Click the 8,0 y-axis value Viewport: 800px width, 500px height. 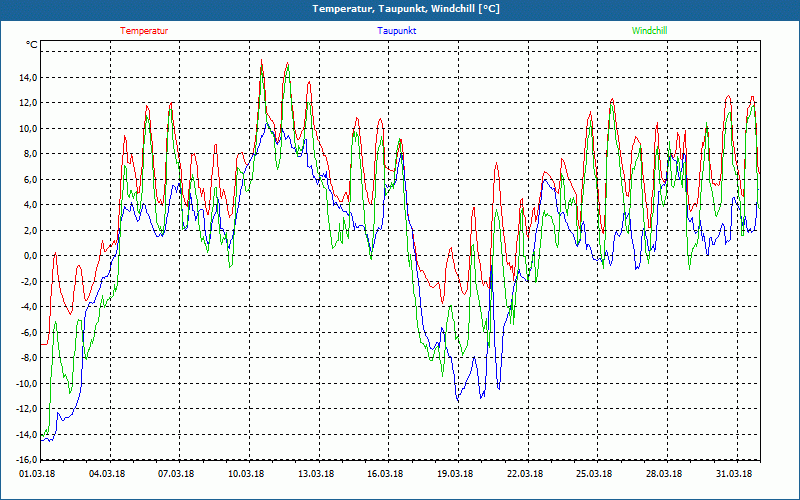[30, 154]
